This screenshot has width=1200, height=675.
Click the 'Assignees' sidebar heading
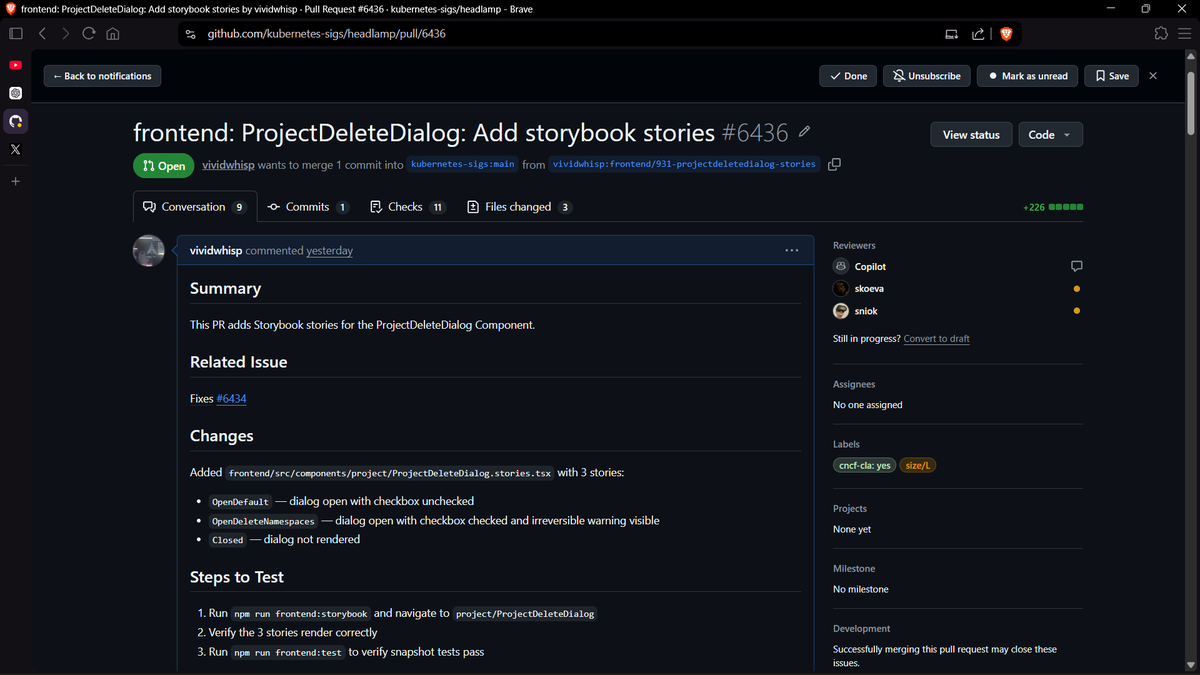pos(854,384)
